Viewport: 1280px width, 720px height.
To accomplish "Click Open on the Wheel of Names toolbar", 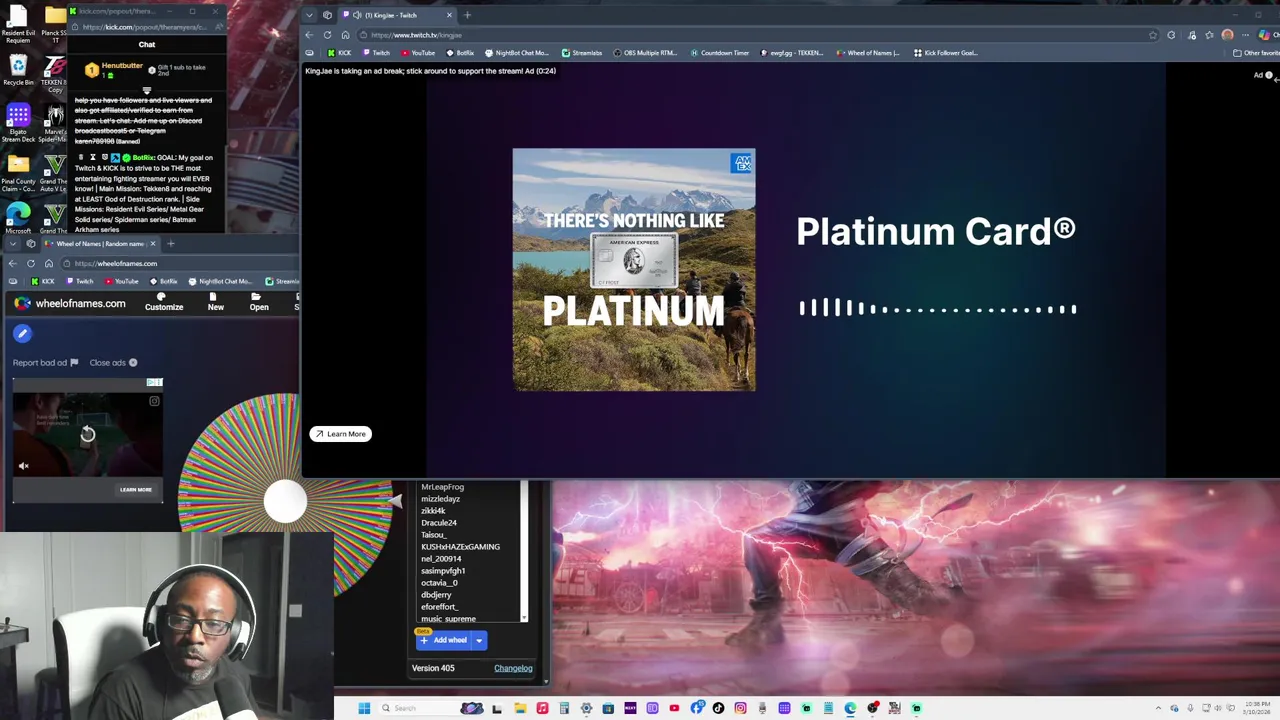I will (x=259, y=302).
